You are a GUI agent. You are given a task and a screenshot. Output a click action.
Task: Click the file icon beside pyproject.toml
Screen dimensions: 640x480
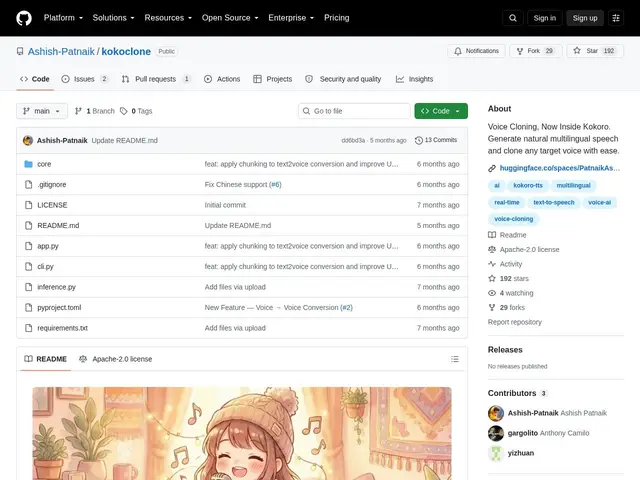28,308
